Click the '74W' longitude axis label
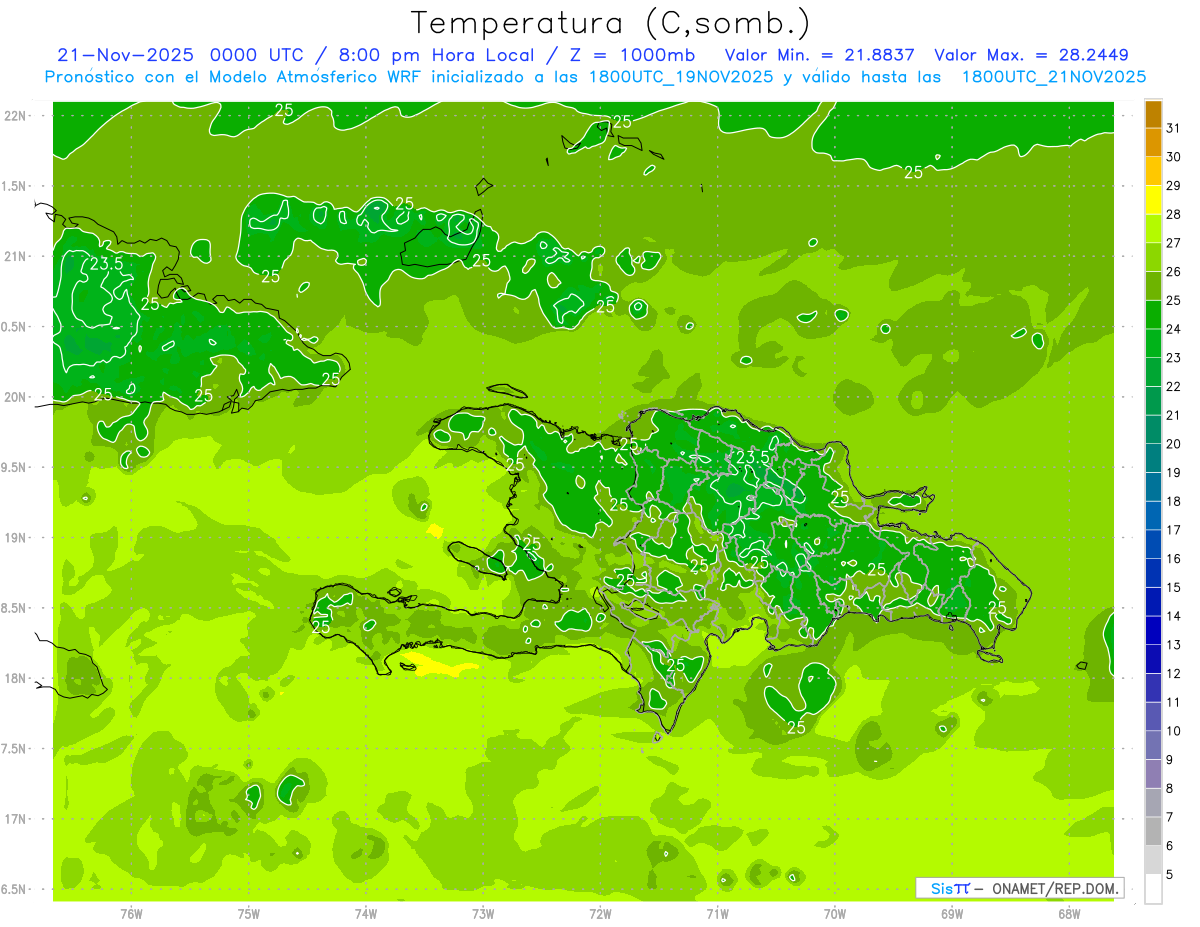The width and height of the screenshot is (1200, 927). (x=366, y=914)
